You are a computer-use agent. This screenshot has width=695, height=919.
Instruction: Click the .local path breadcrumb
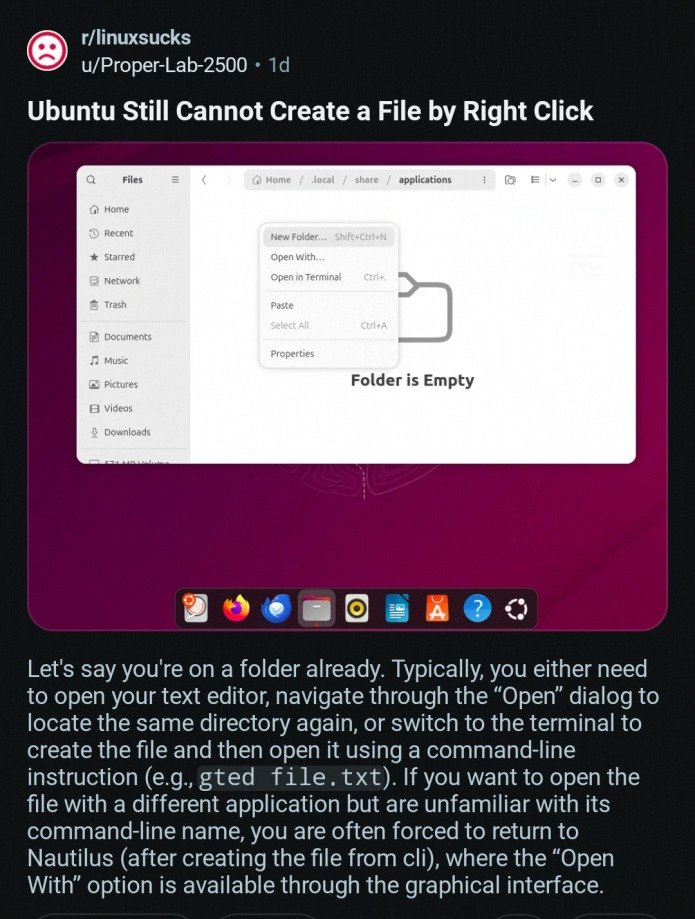coord(323,180)
